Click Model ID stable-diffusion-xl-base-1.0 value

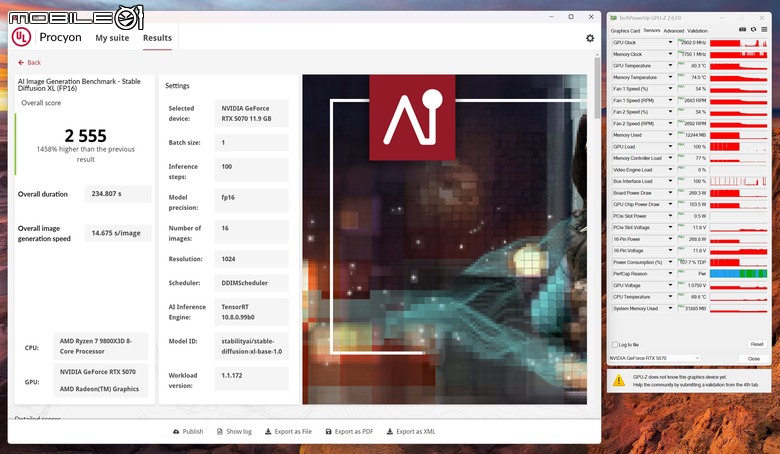(x=251, y=346)
